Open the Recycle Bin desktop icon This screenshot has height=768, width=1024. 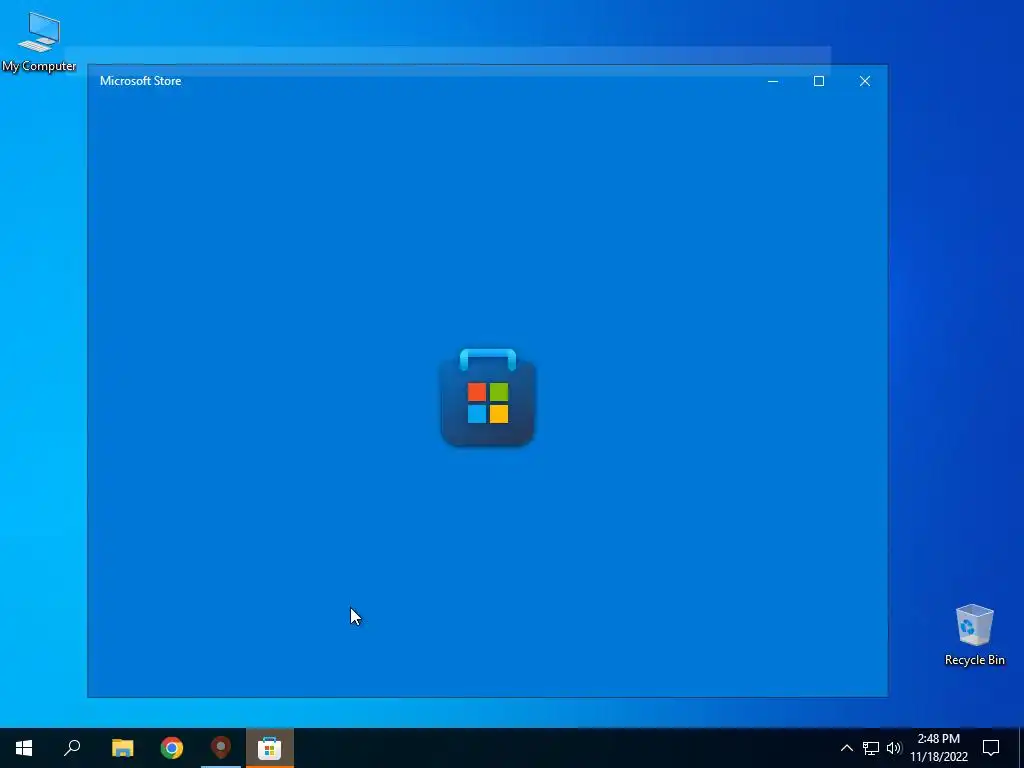[974, 635]
